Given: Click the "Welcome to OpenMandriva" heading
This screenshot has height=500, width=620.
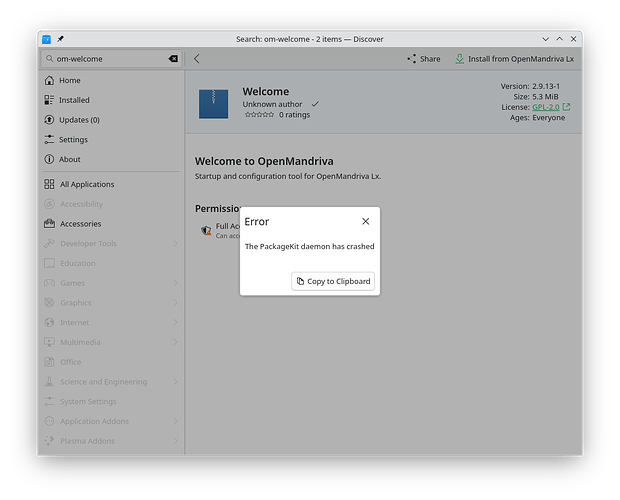Looking at the screenshot, I should [x=264, y=161].
